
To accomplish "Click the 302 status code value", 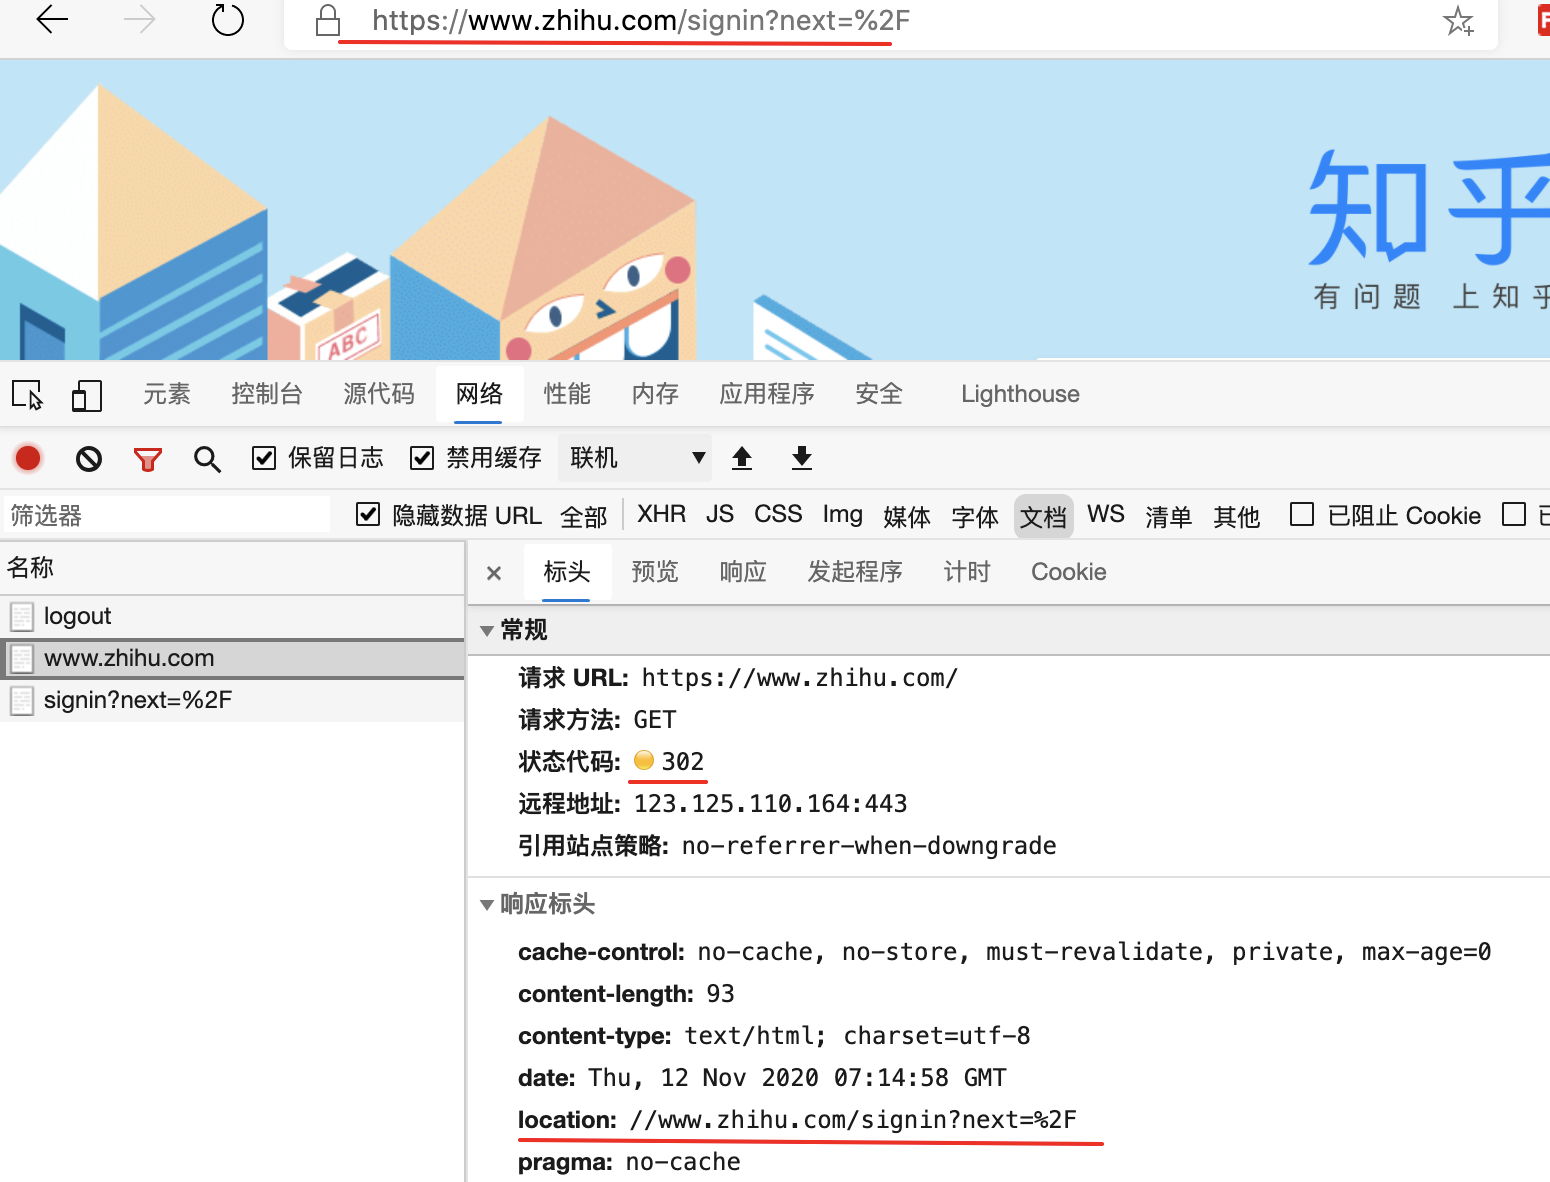I will point(683,762).
